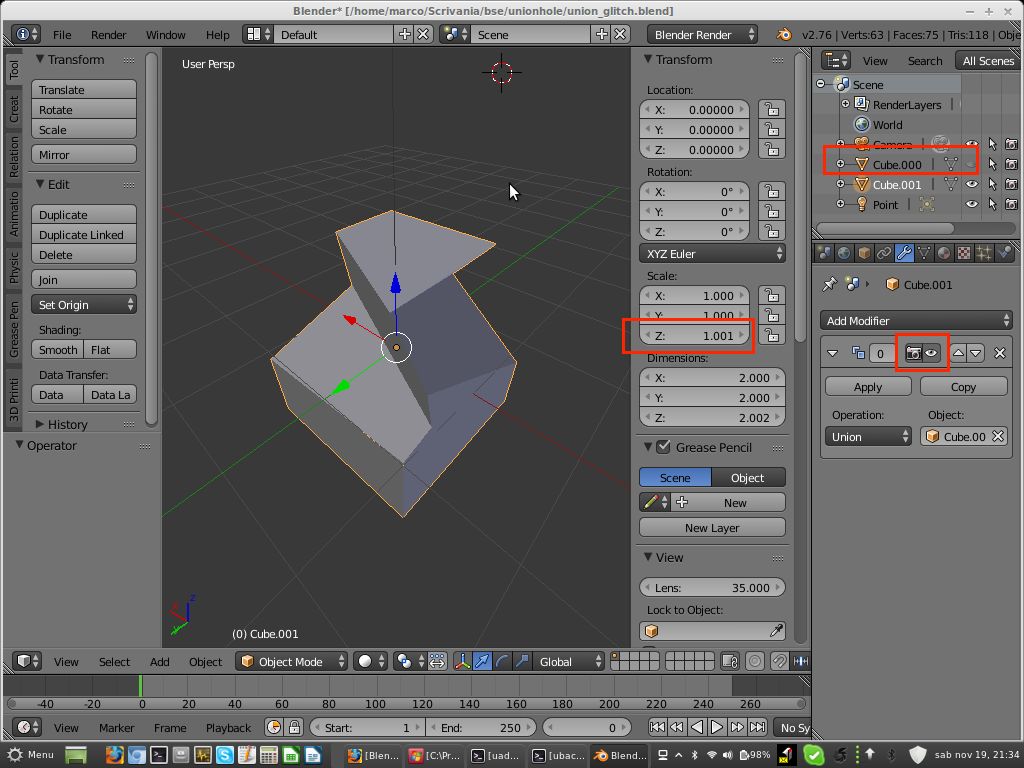The height and width of the screenshot is (768, 1024).
Task: Click the Blender logo next to version text
Action: tap(784, 34)
